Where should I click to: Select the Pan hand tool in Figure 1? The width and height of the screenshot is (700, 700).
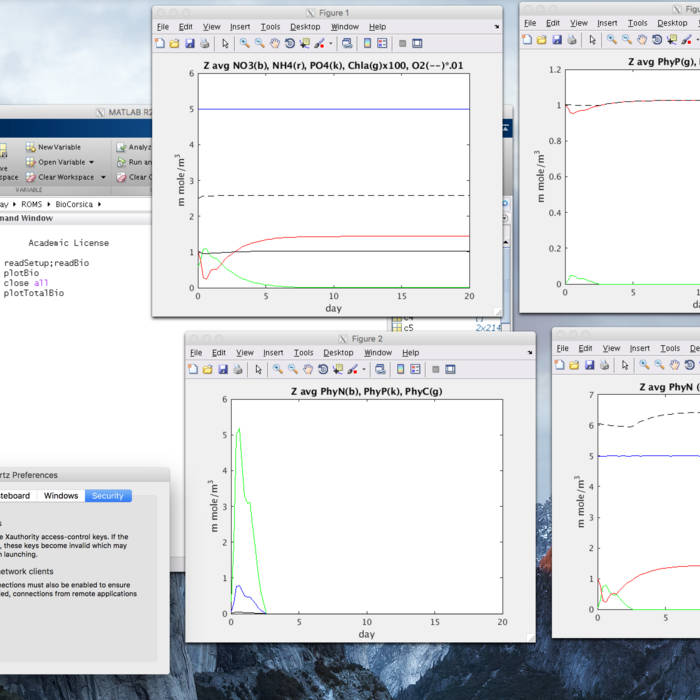(x=274, y=43)
